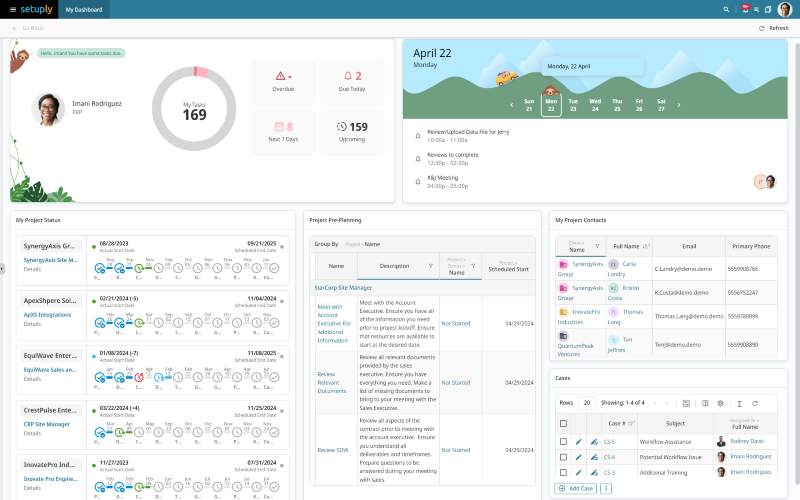Image resolution: width=800 pixels, height=500 pixels.
Task: Click the sigma aggregate icon in Cases
Action: pos(739,403)
